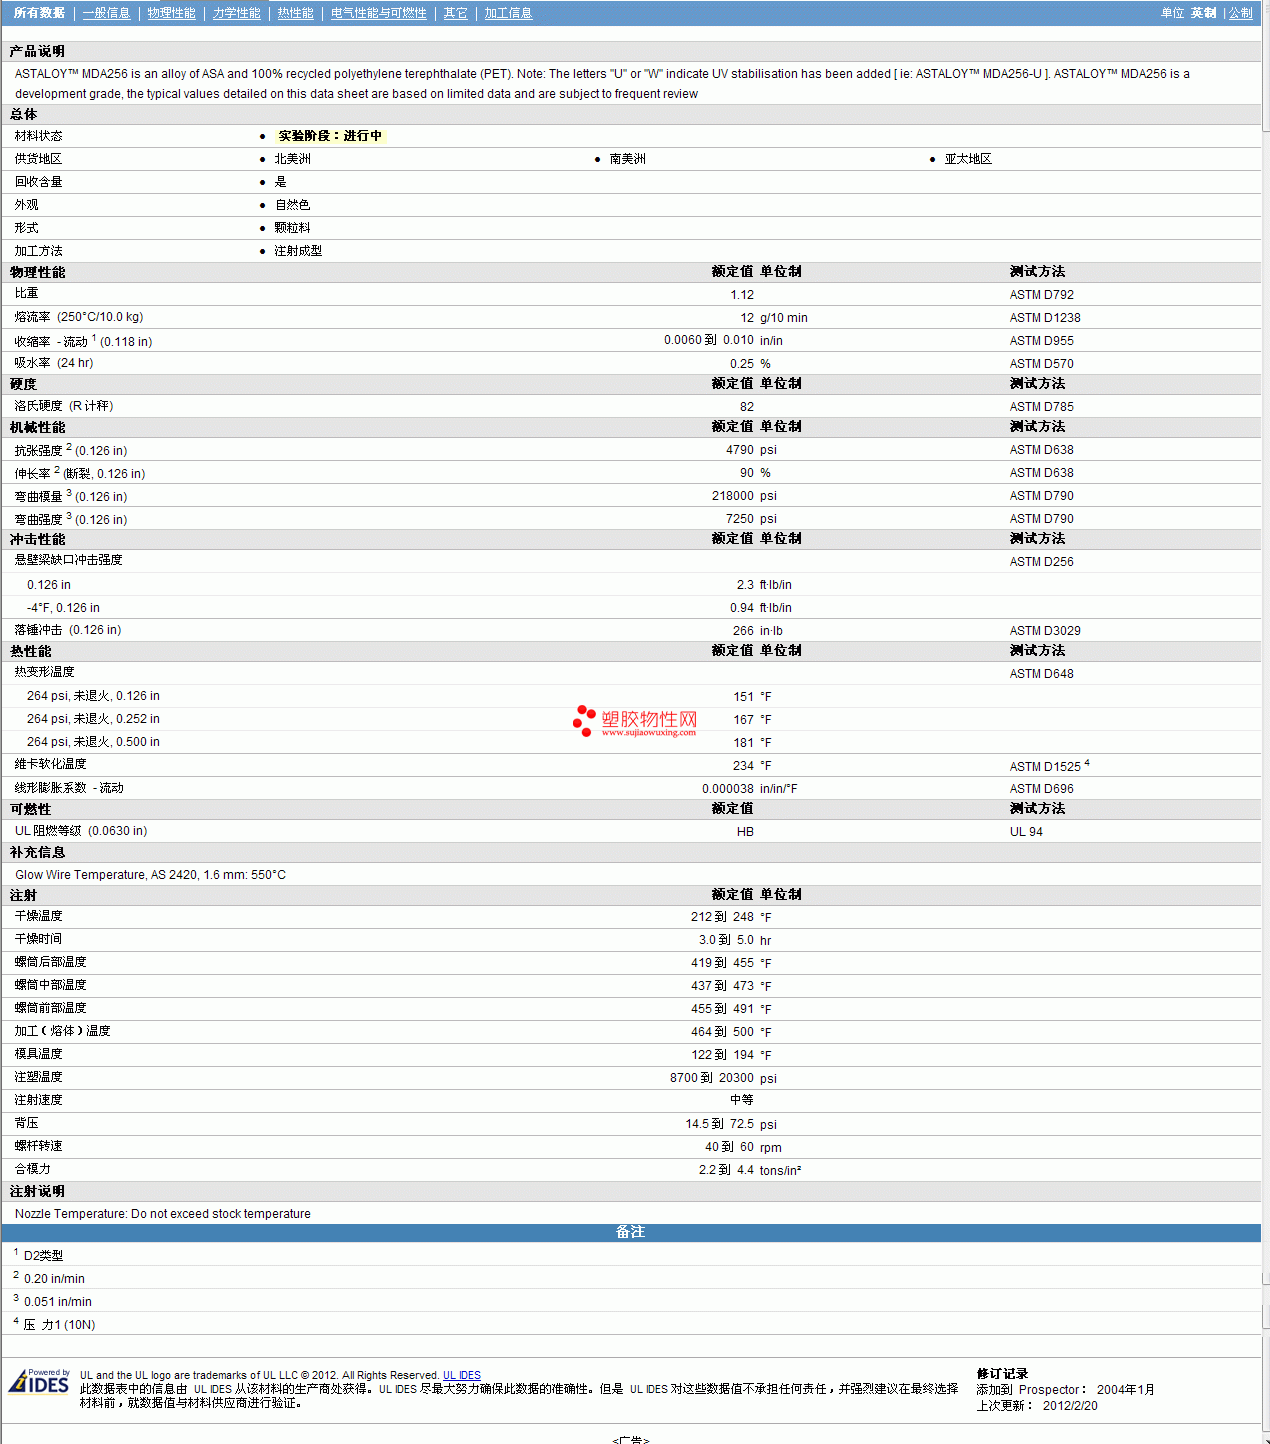Click the ASTM D570 test method

(1041, 364)
